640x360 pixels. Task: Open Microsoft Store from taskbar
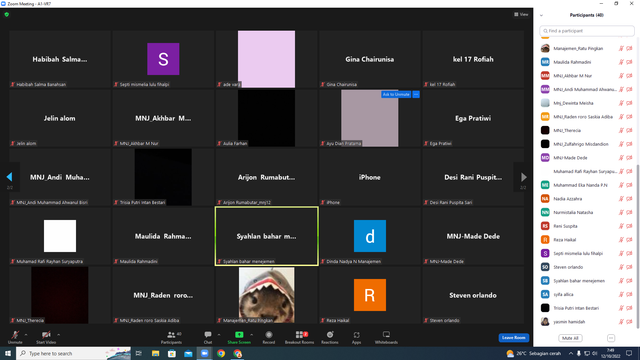pos(172,353)
